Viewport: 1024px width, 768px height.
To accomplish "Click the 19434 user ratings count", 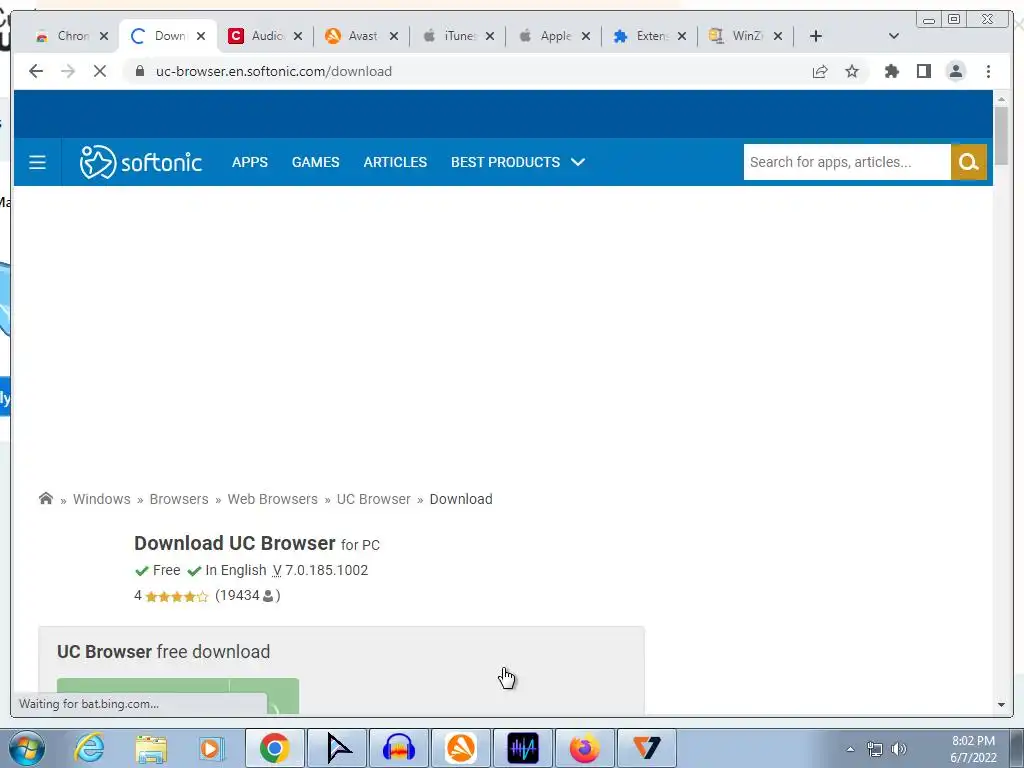I will click(248, 595).
